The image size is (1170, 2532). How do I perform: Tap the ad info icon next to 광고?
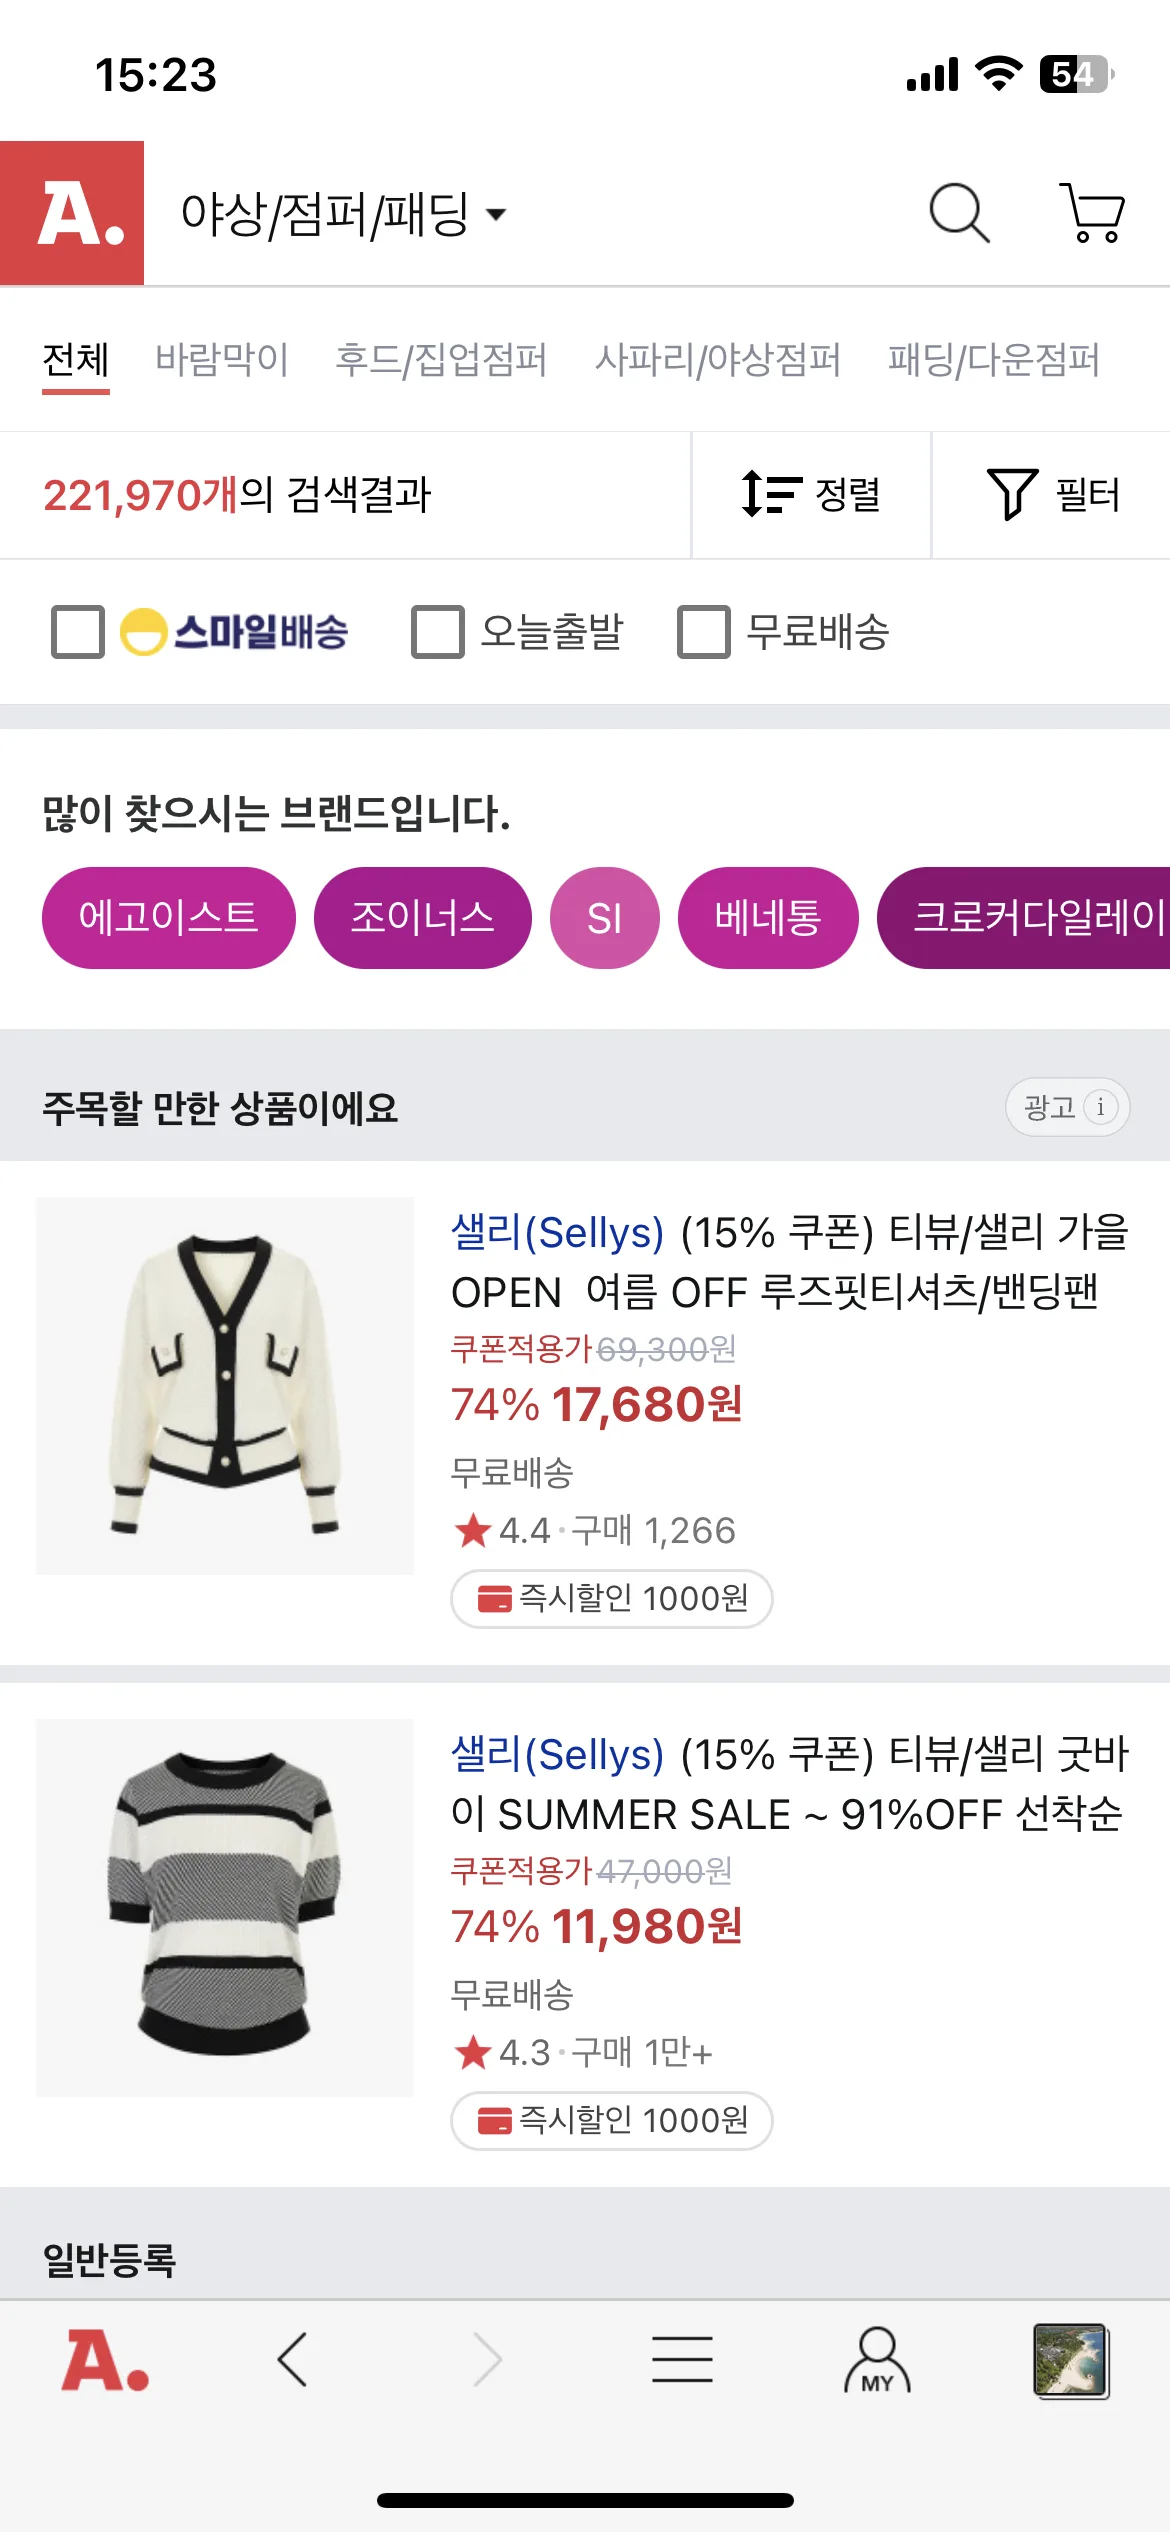click(x=1101, y=1107)
